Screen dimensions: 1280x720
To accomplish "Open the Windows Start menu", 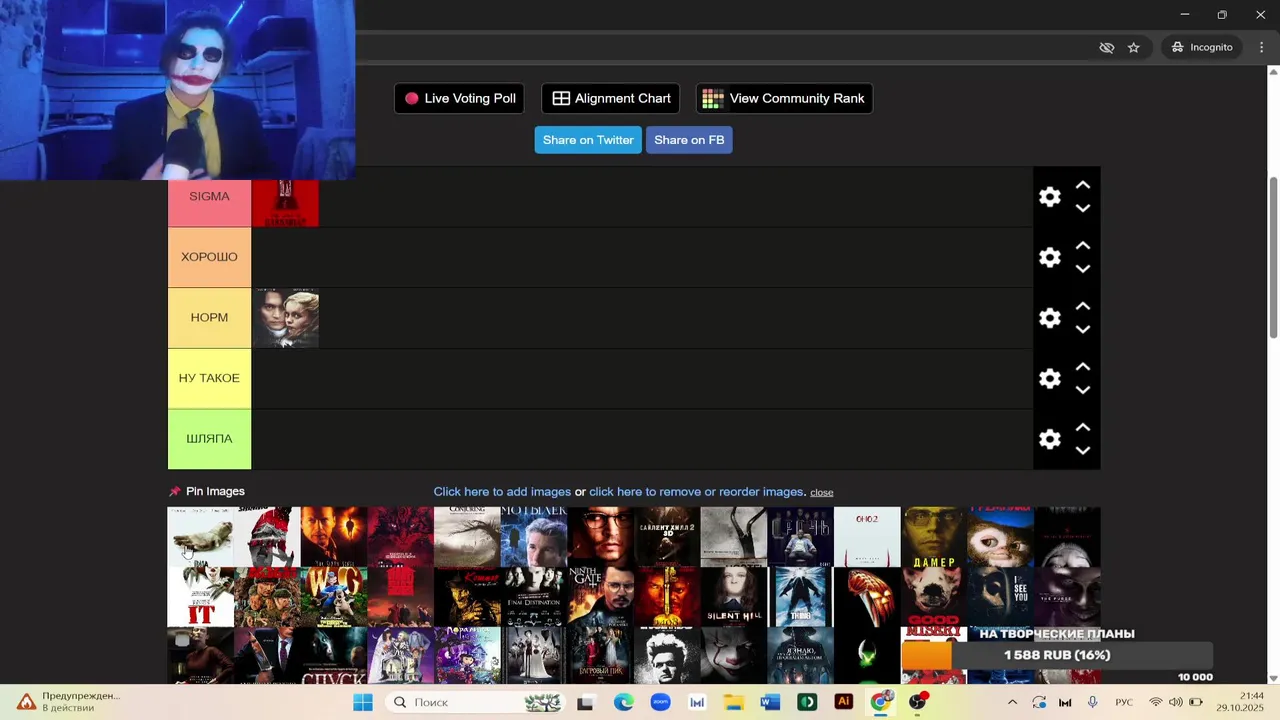I will pos(362,702).
